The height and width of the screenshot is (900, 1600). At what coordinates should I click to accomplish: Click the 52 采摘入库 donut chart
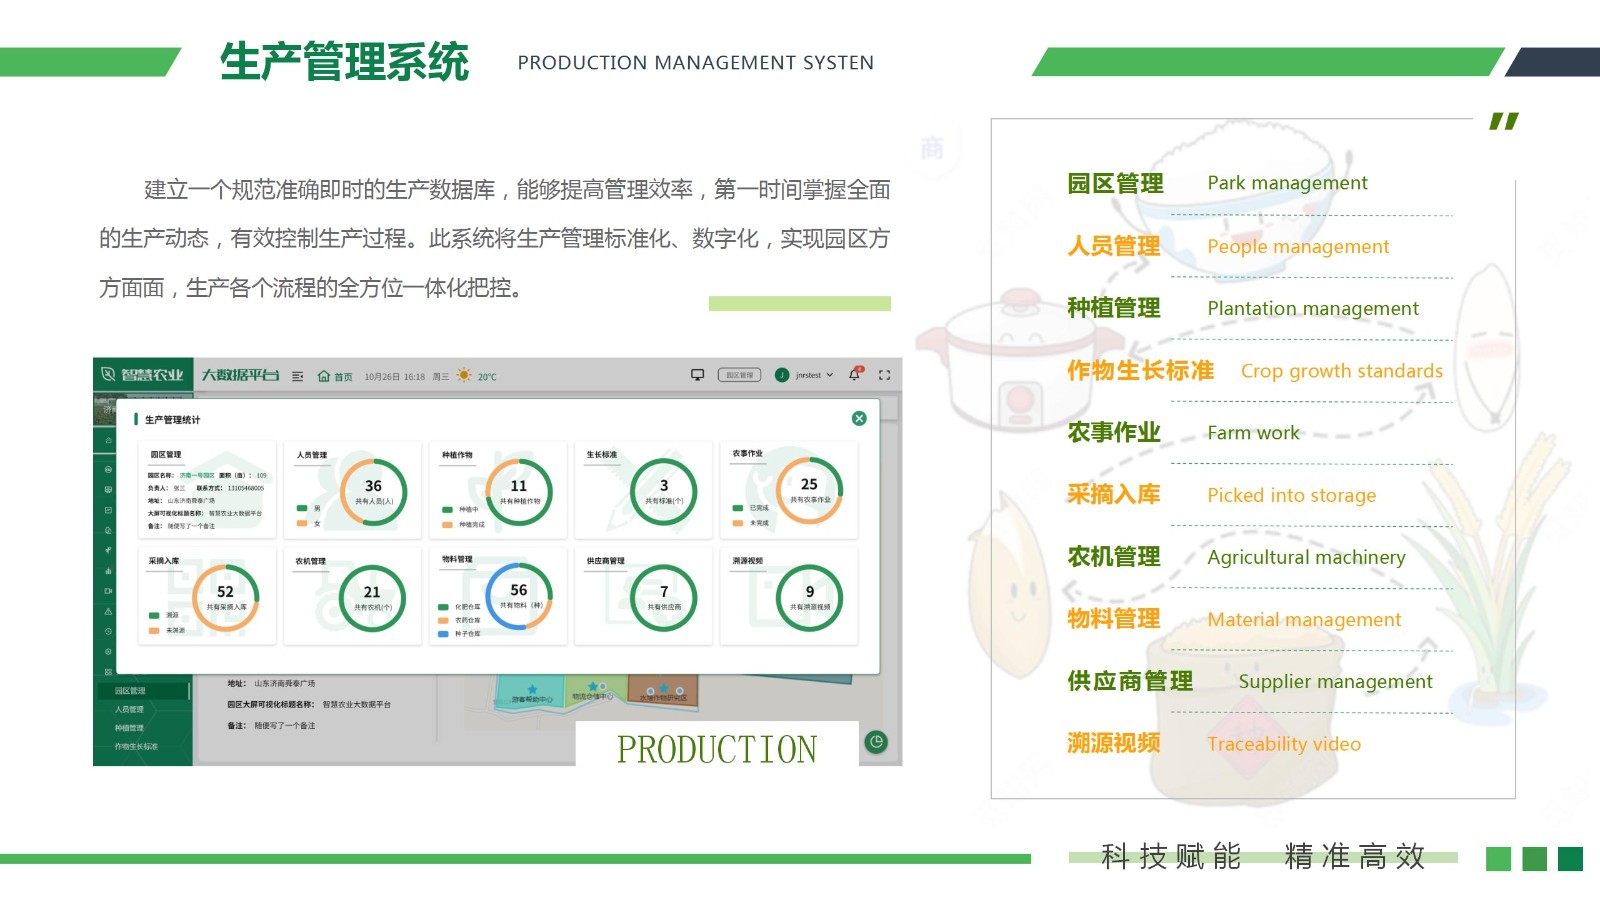225,597
